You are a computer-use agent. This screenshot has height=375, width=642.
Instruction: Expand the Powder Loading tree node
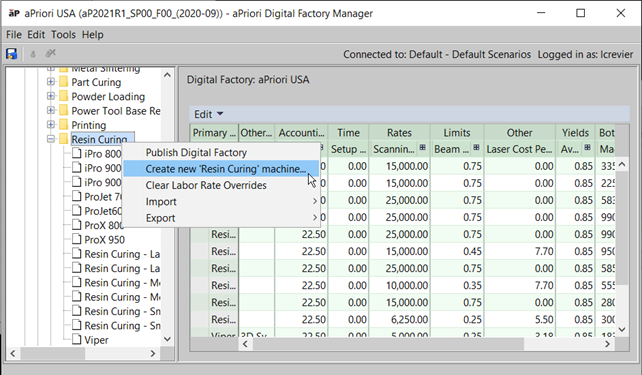tap(51, 96)
